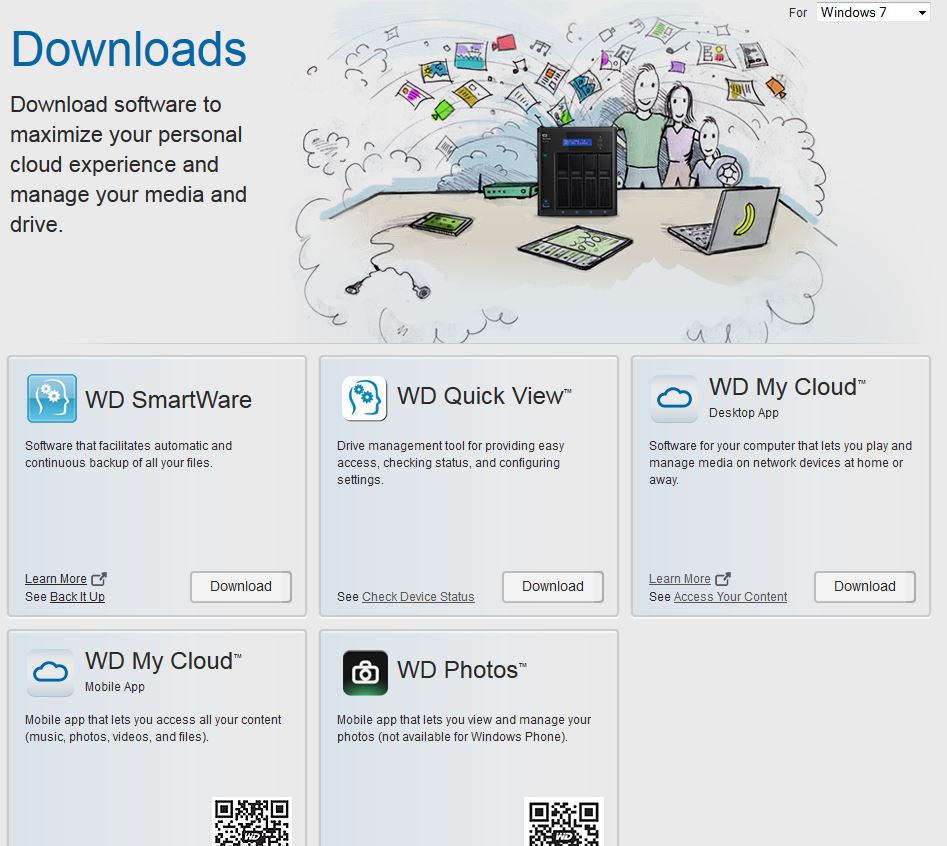Open the Windows 7 operating system dropdown
947x846 pixels.
(x=873, y=12)
